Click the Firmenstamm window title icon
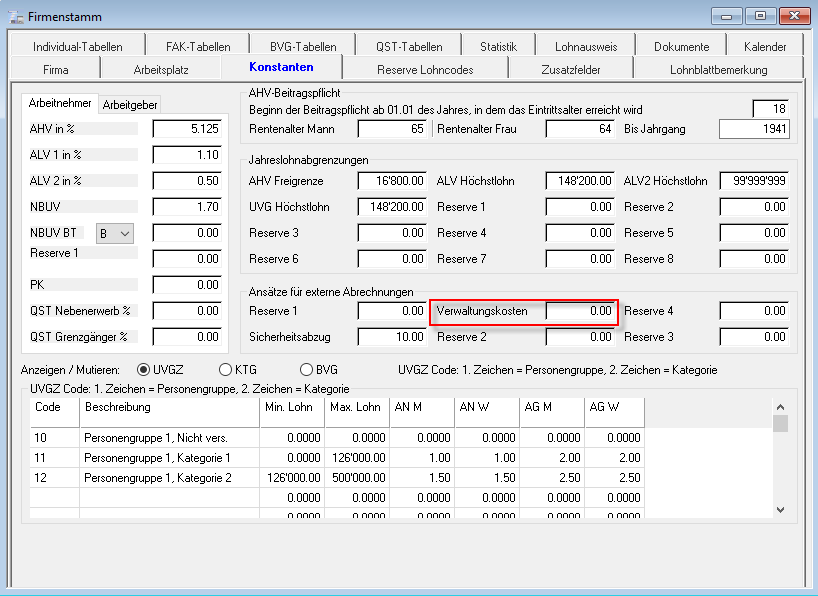Screen dimensions: 818x596 coord(16,17)
